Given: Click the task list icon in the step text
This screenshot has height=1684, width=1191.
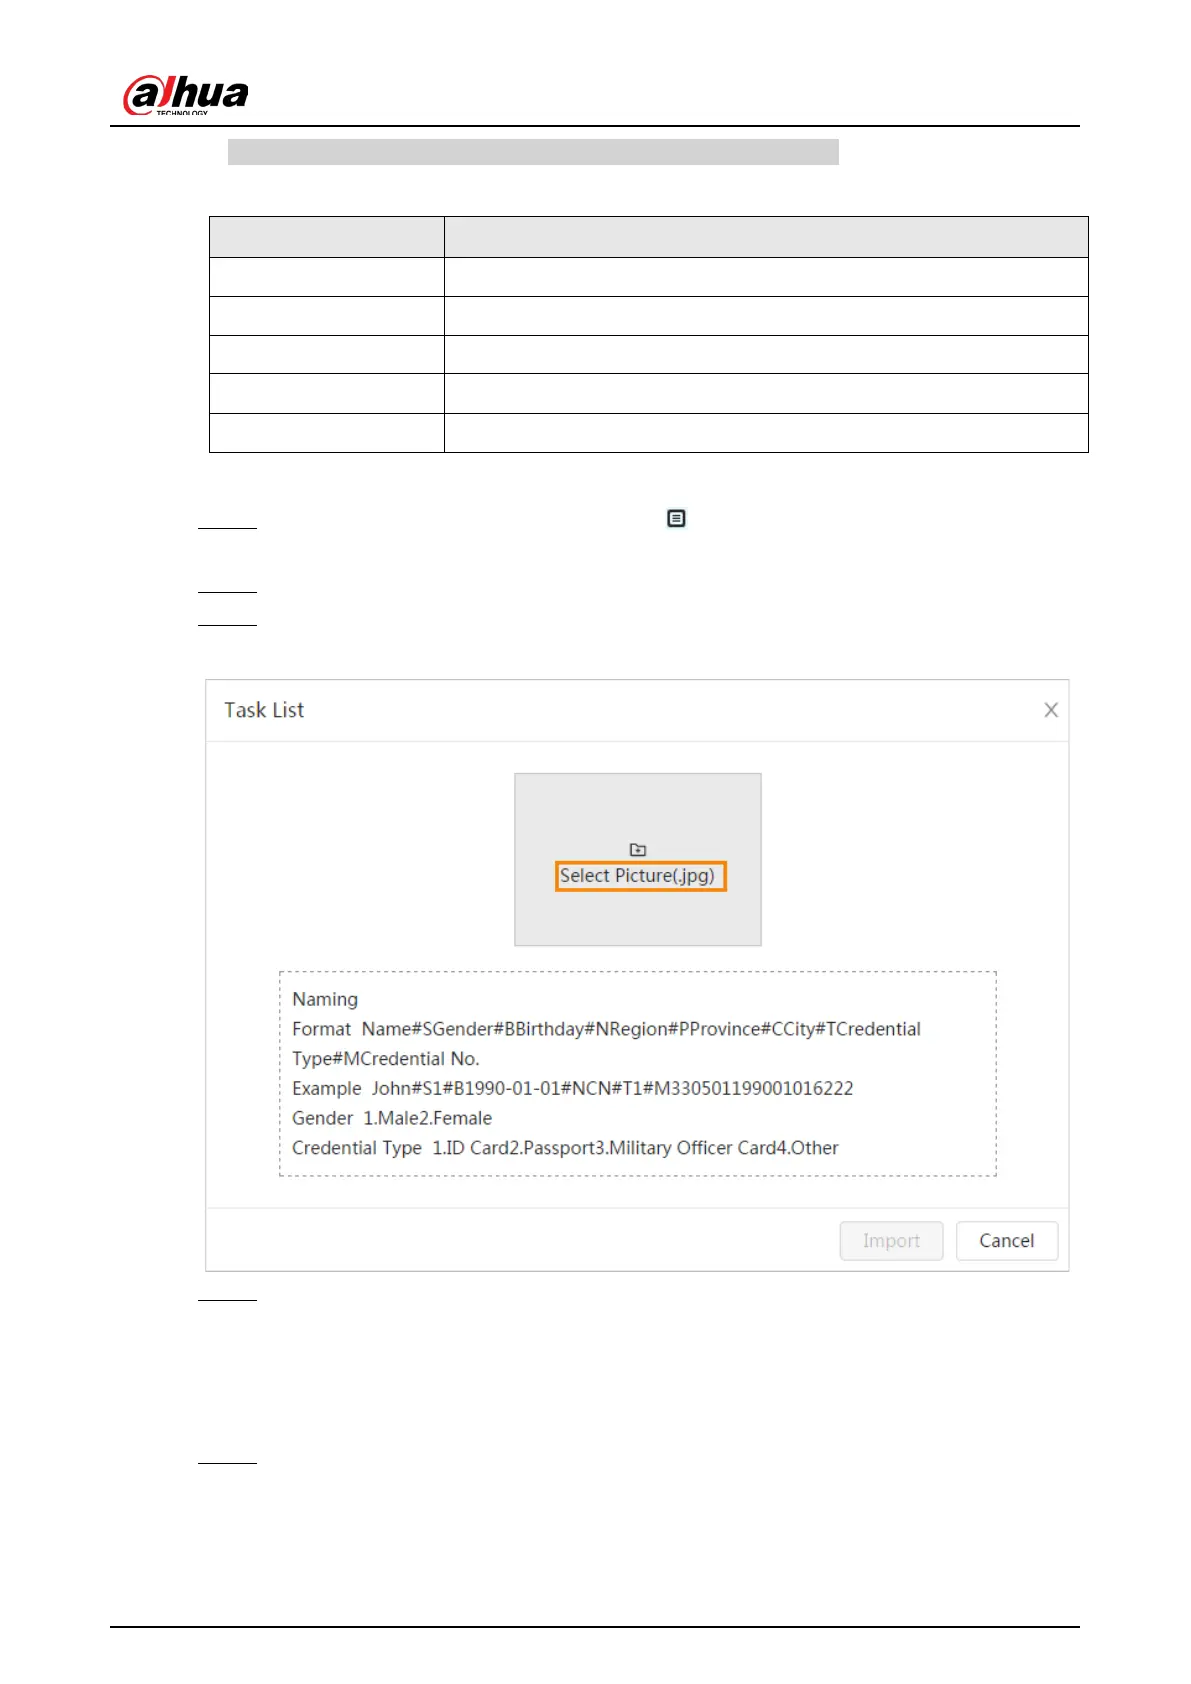Looking at the screenshot, I should click(676, 518).
